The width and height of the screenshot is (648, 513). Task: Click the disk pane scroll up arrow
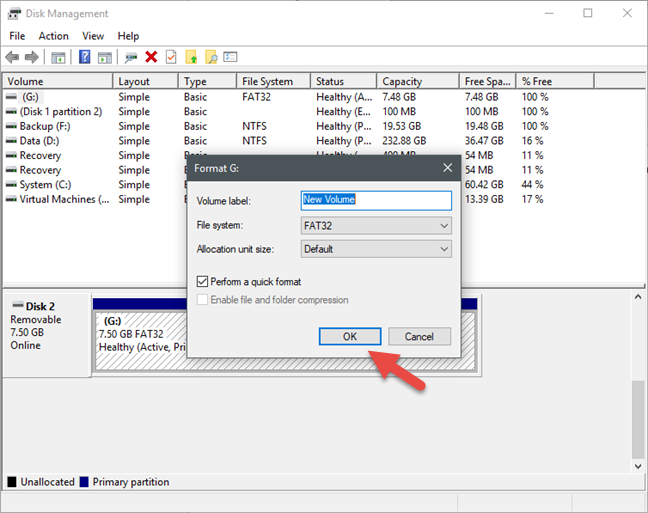[x=638, y=297]
